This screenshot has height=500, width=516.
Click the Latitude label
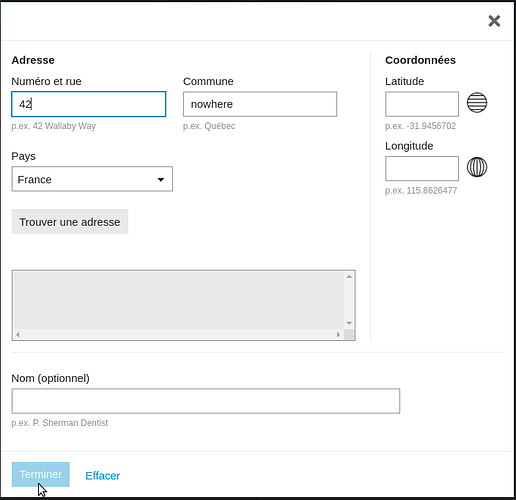405,81
